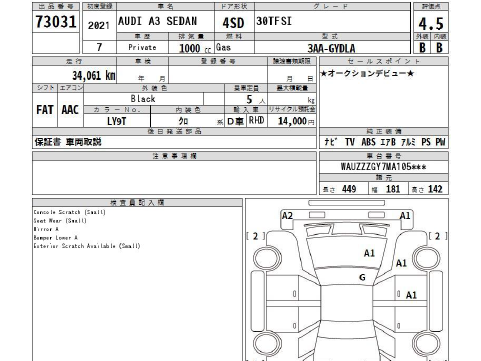This screenshot has height=361, width=481.
Task: Select the A2 damage mark on diagram
Action: [x=287, y=216]
